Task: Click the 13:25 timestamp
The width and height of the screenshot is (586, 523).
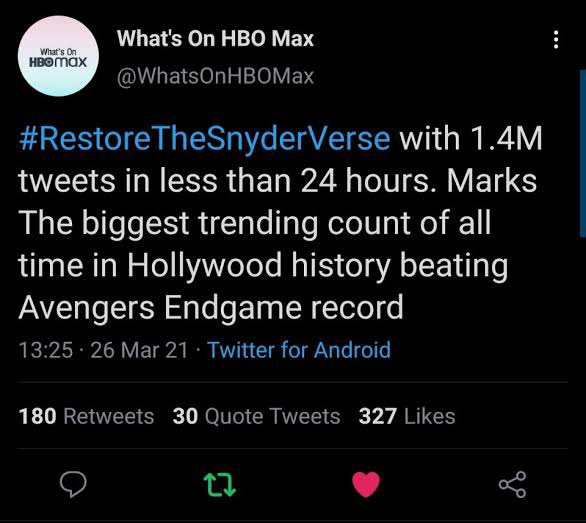Action: coord(46,350)
